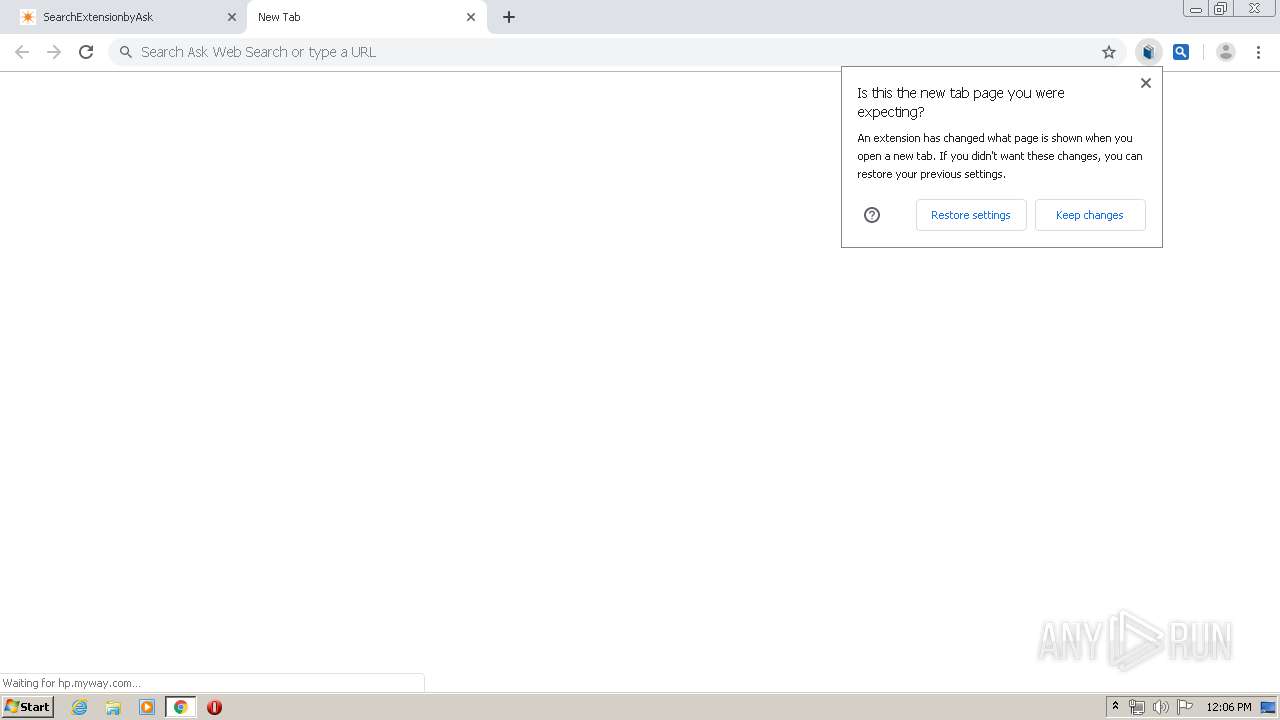1280x720 pixels.
Task: Open the red Opera taskbar icon
Action: 214,707
